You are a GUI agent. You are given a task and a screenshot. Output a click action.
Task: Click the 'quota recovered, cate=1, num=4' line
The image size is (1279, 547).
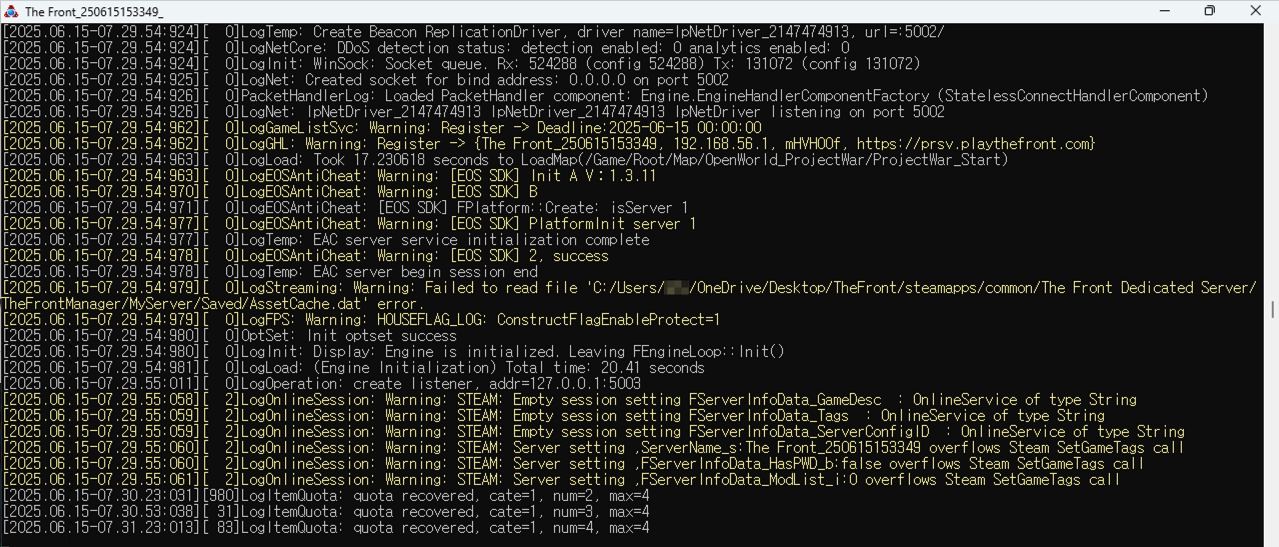[326, 528]
